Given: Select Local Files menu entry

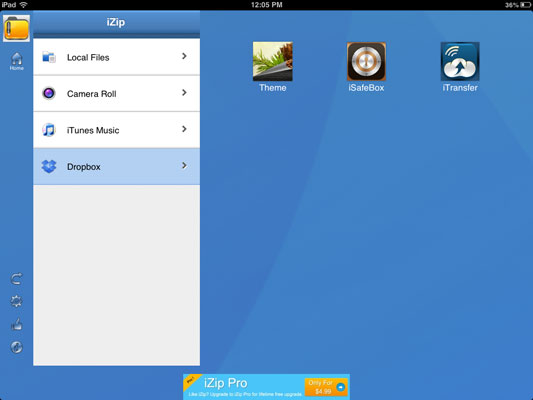Looking at the screenshot, I should (x=117, y=57).
